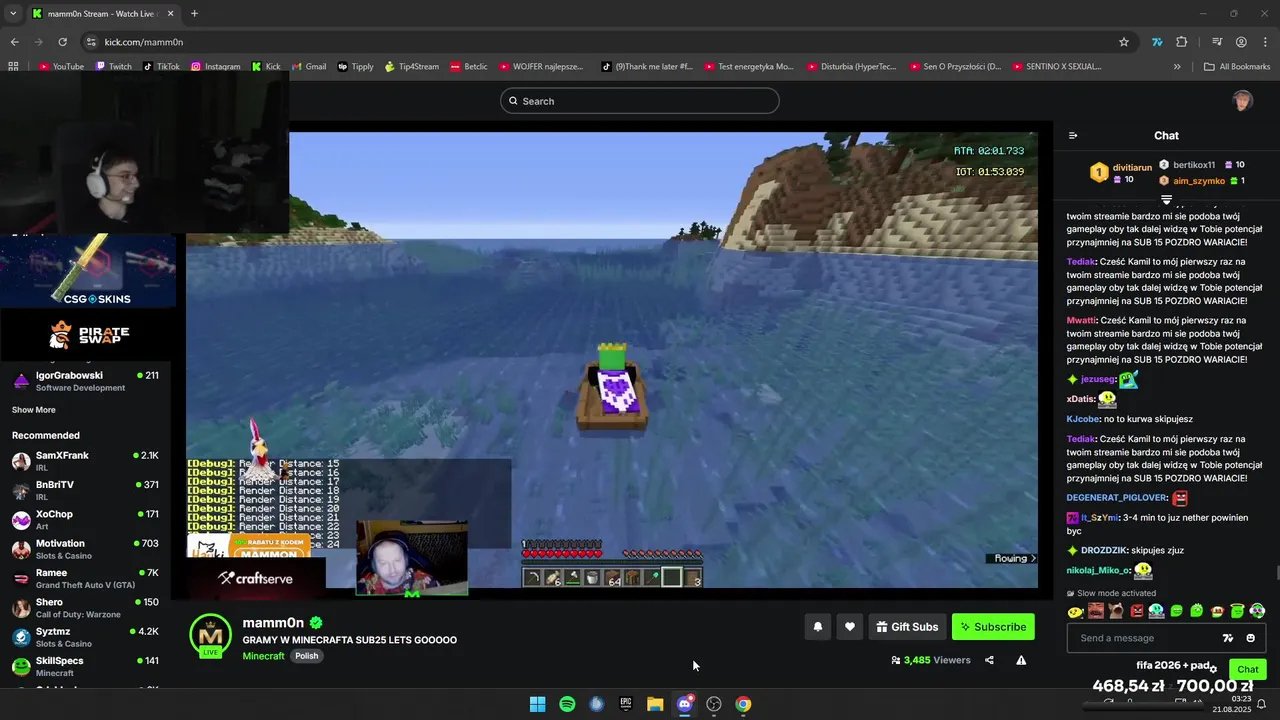Open Ramee recommended channel
1280x720 pixels.
point(85,579)
